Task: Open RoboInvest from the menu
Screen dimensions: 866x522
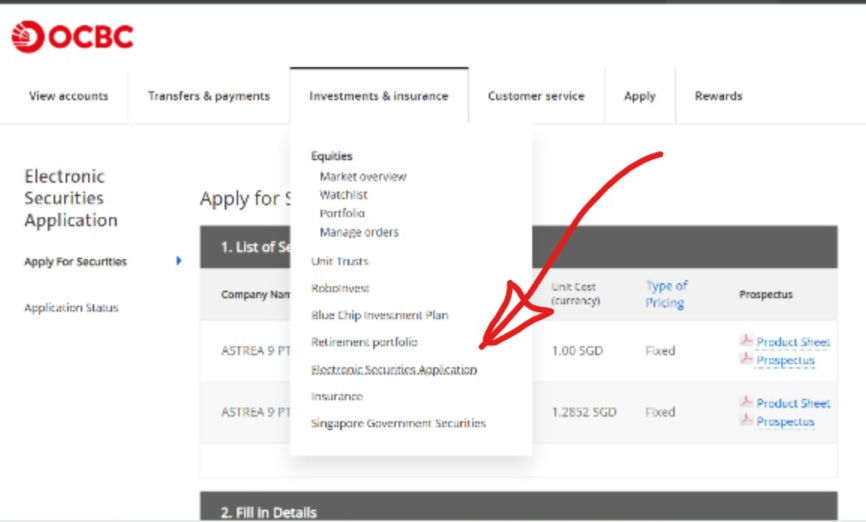Action: click(340, 288)
